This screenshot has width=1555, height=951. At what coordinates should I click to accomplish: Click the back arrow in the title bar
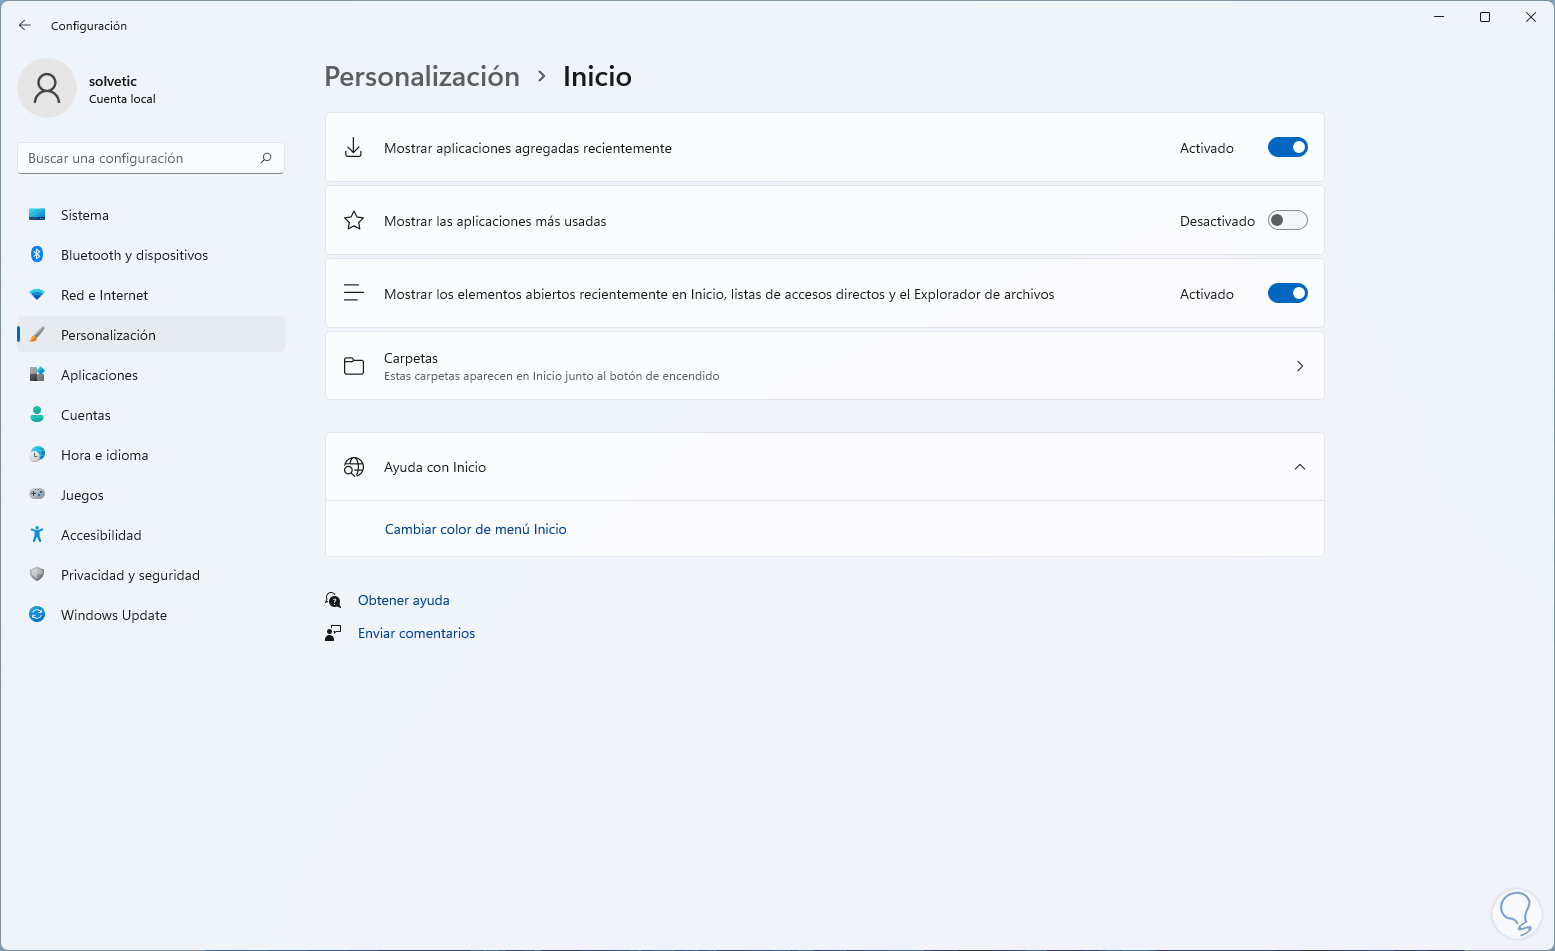[25, 26]
